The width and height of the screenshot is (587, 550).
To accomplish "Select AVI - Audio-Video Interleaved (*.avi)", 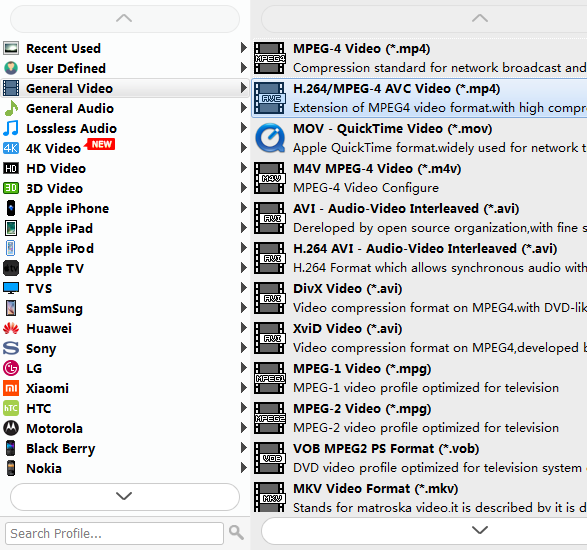I will [x=419, y=218].
